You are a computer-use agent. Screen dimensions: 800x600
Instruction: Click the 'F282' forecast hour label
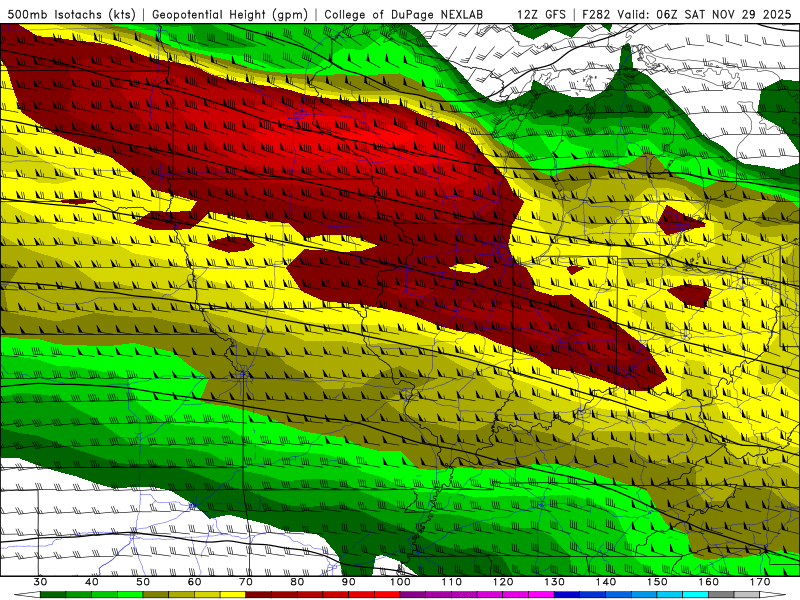click(x=596, y=14)
